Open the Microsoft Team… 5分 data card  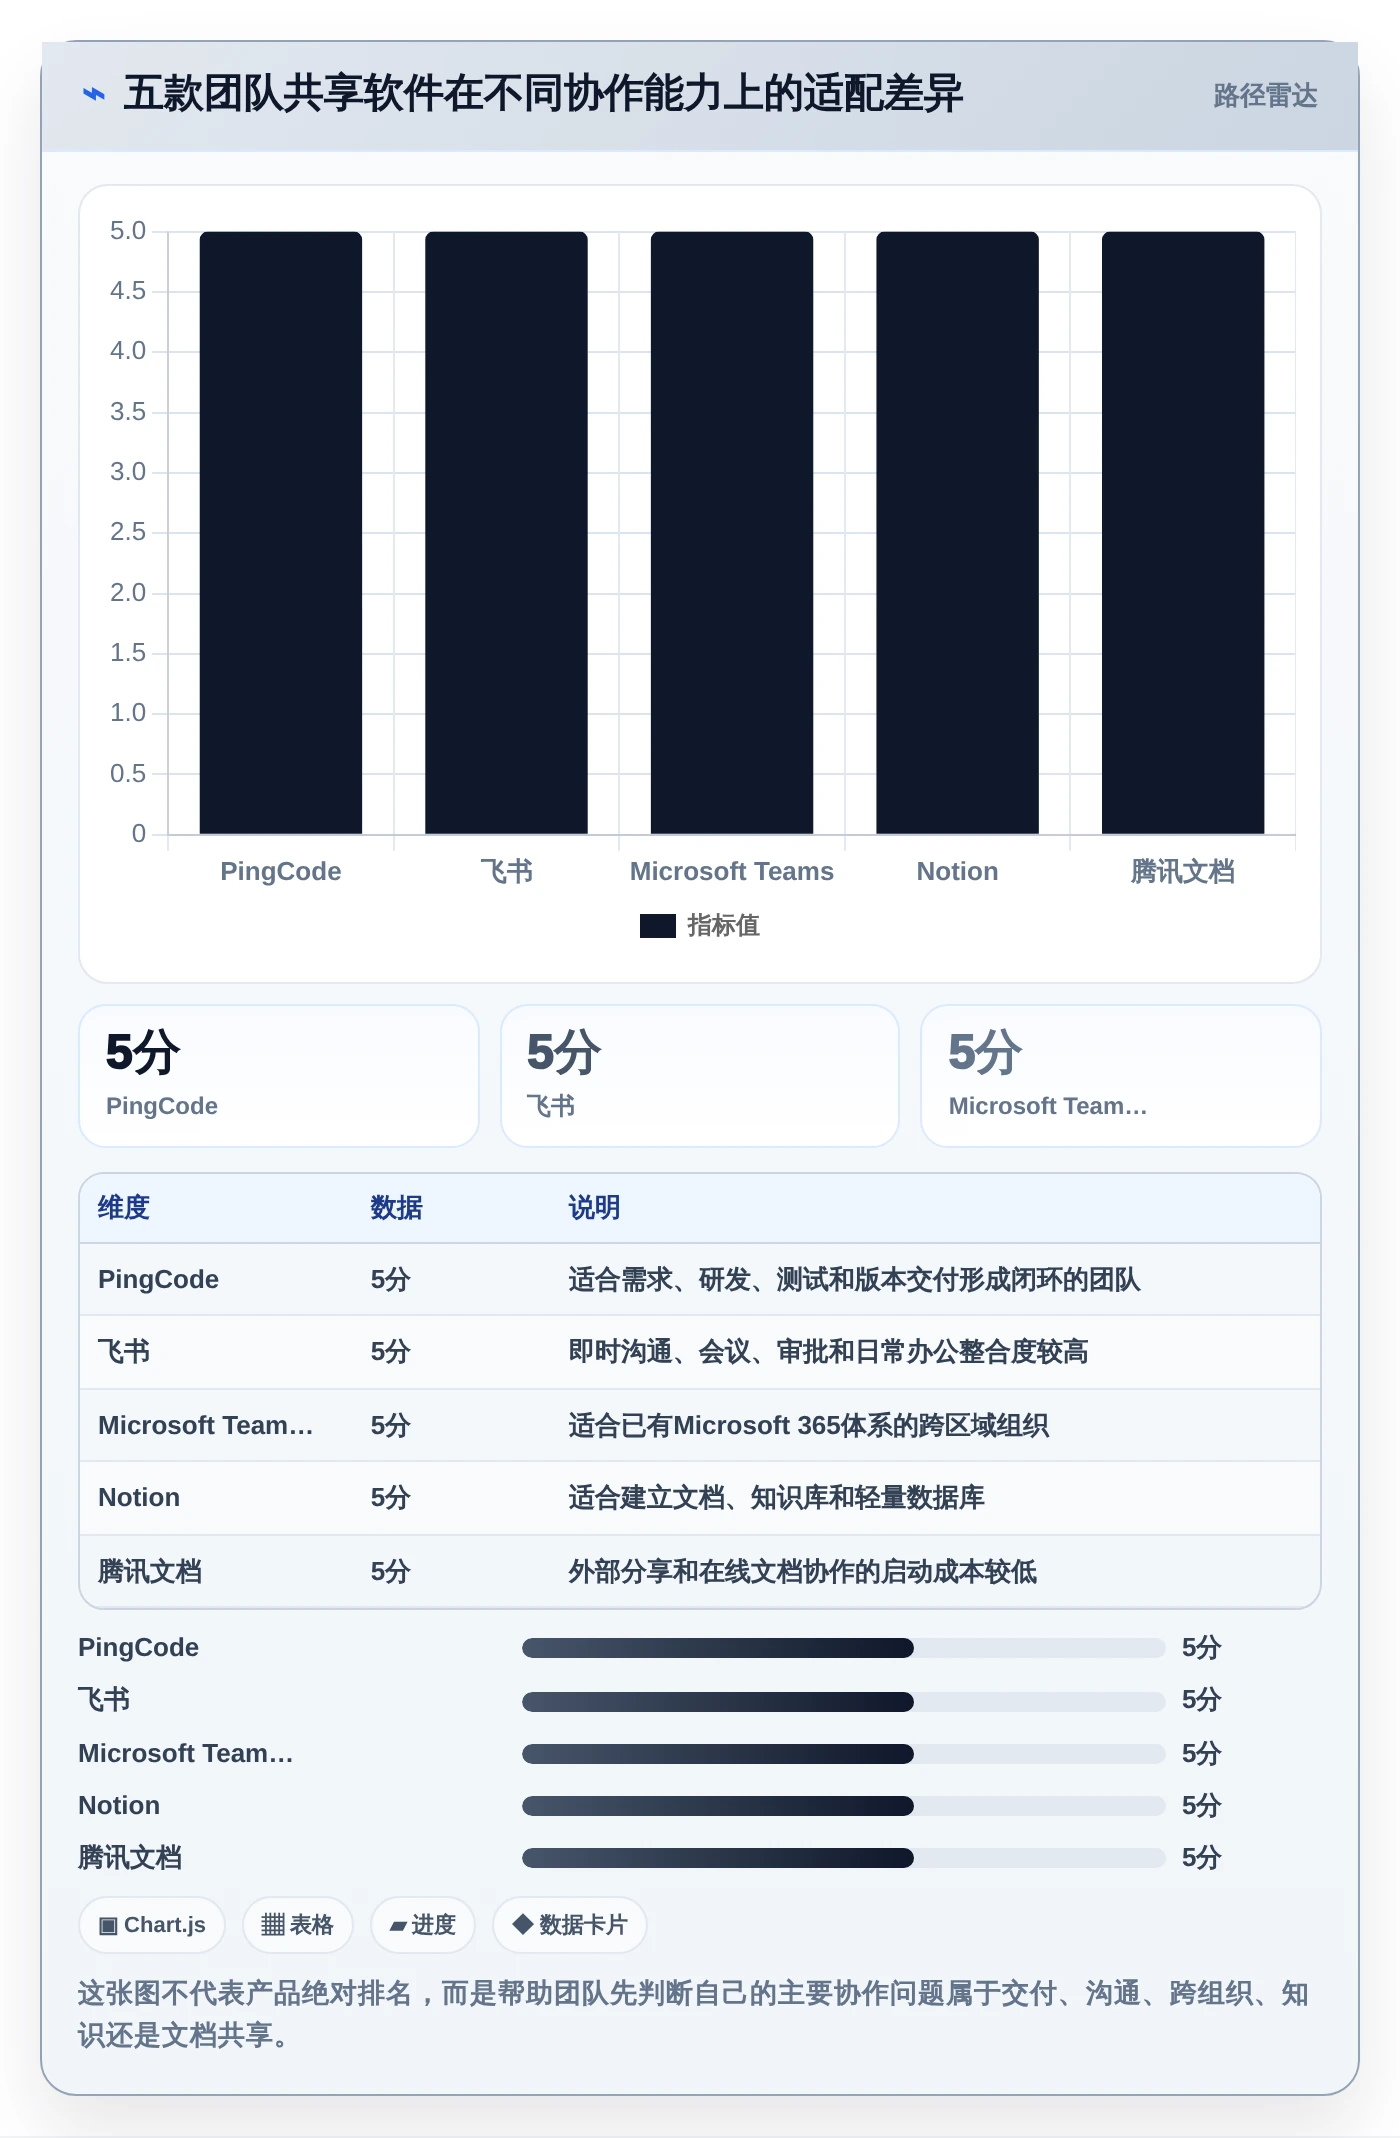tap(1121, 1076)
